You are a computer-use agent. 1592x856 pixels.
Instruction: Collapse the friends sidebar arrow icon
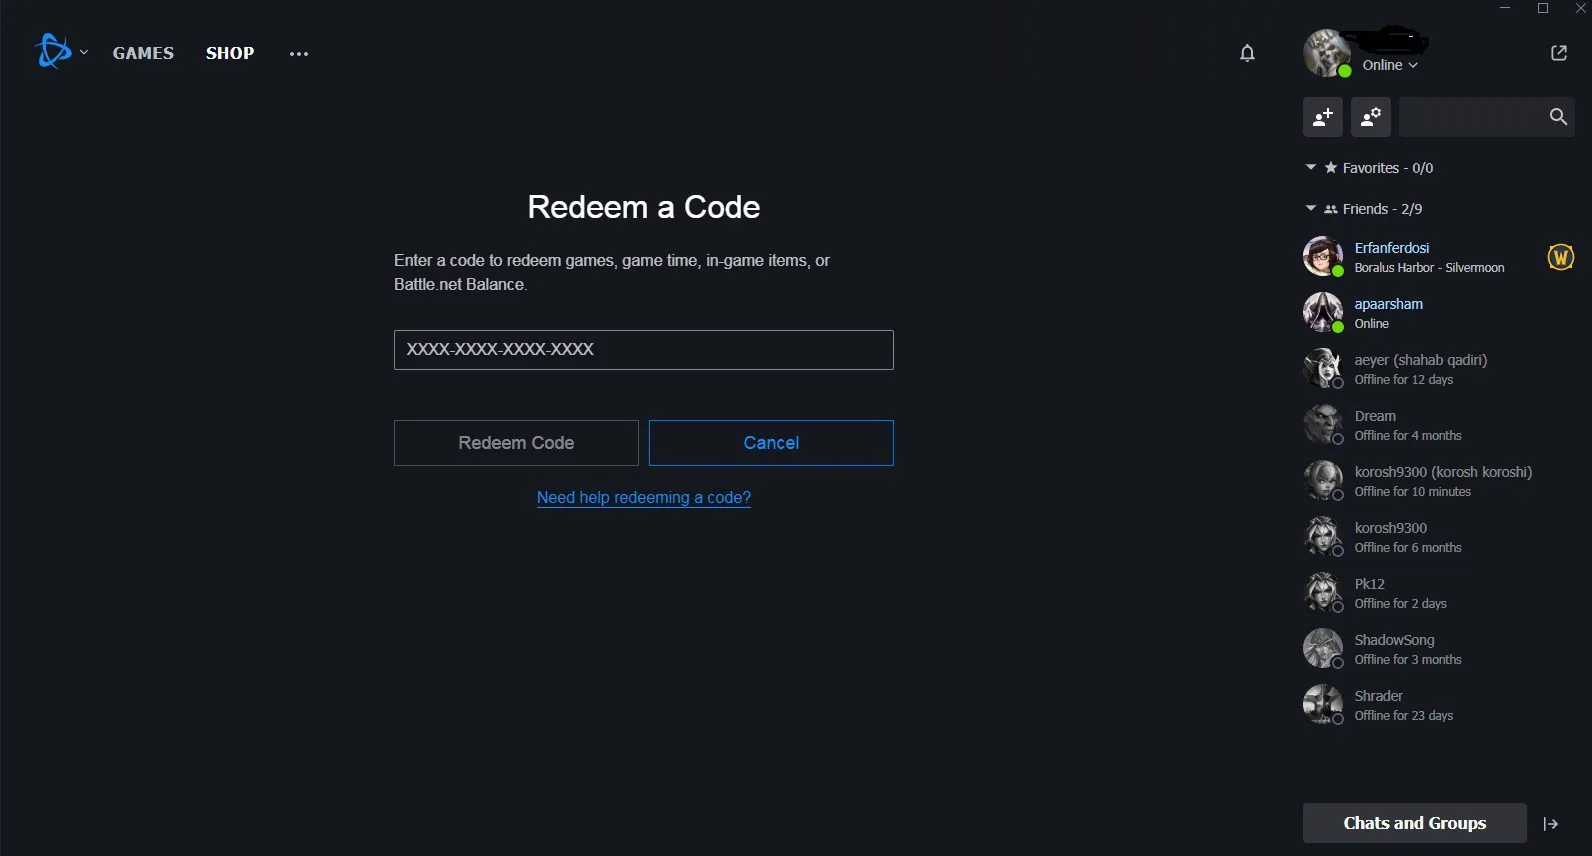[x=1551, y=824]
